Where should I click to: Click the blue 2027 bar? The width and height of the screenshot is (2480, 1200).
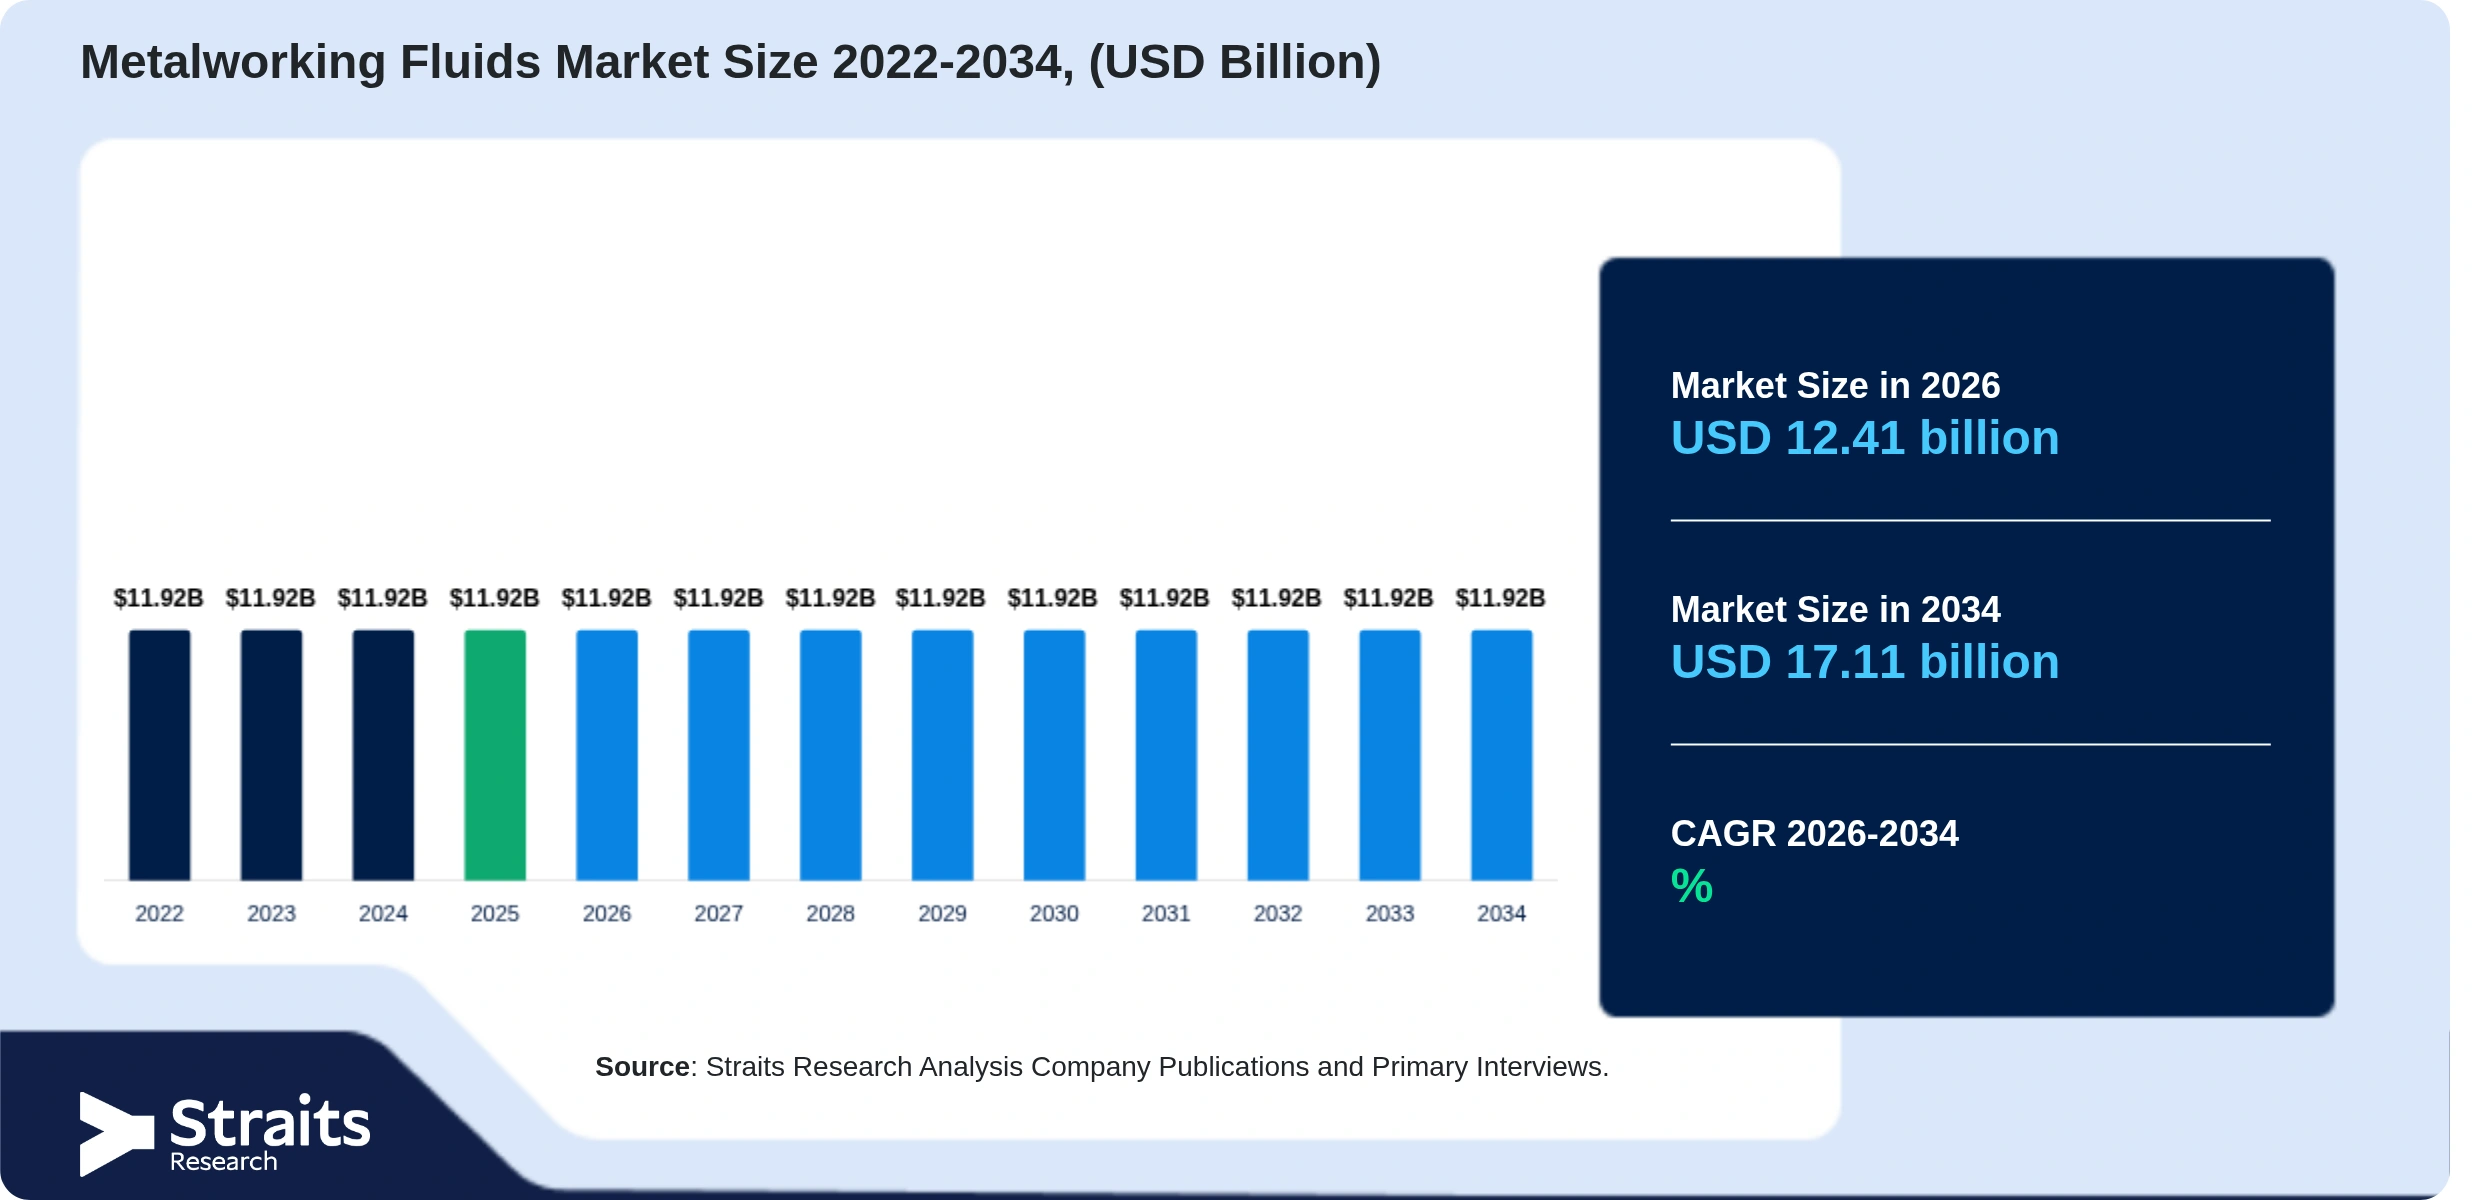719,755
